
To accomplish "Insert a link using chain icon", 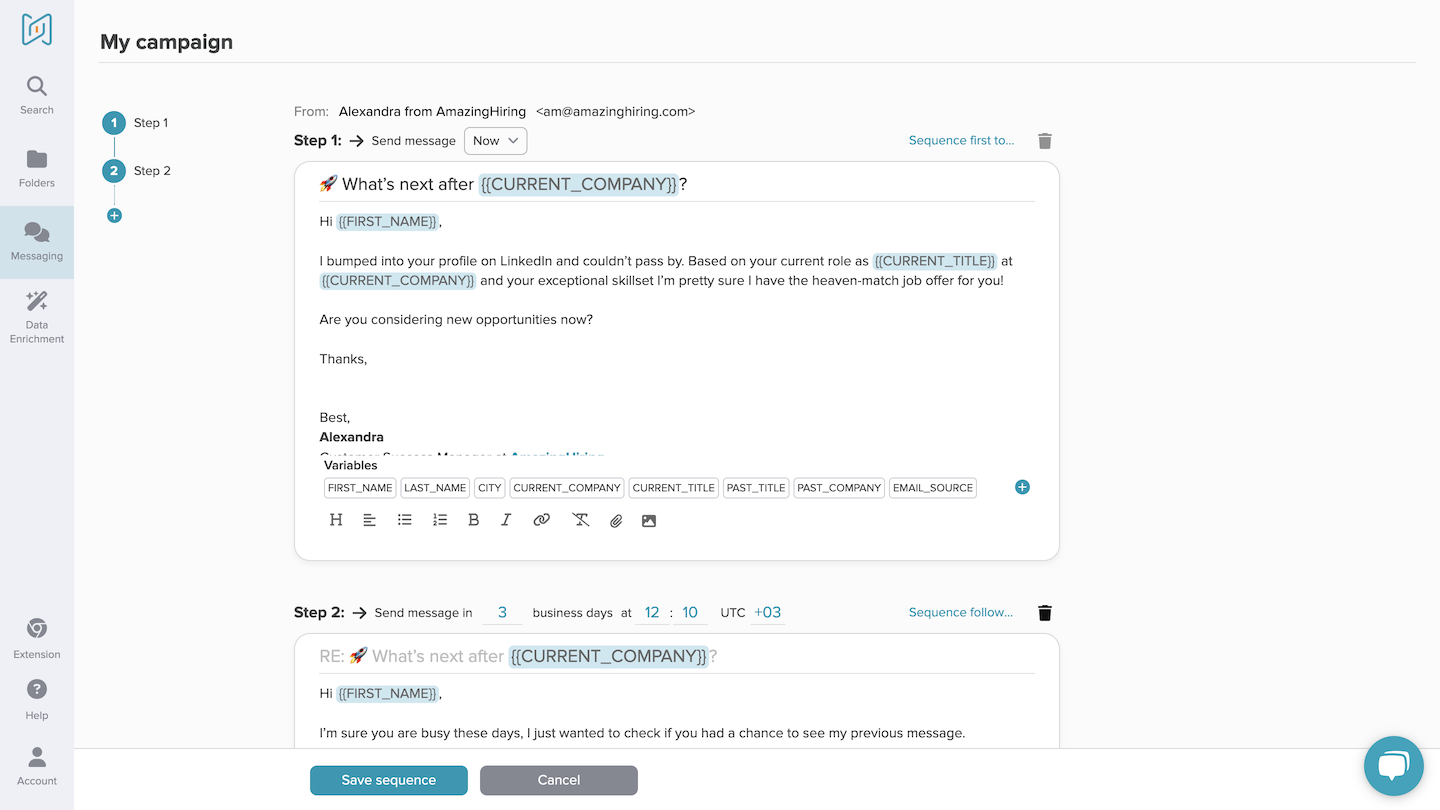I will [541, 520].
